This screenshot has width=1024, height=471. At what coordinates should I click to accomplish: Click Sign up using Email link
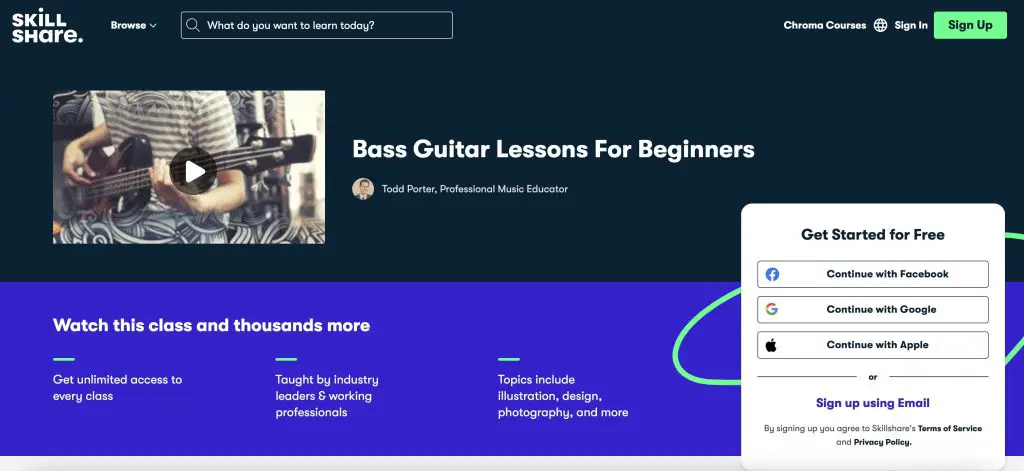[x=873, y=403]
